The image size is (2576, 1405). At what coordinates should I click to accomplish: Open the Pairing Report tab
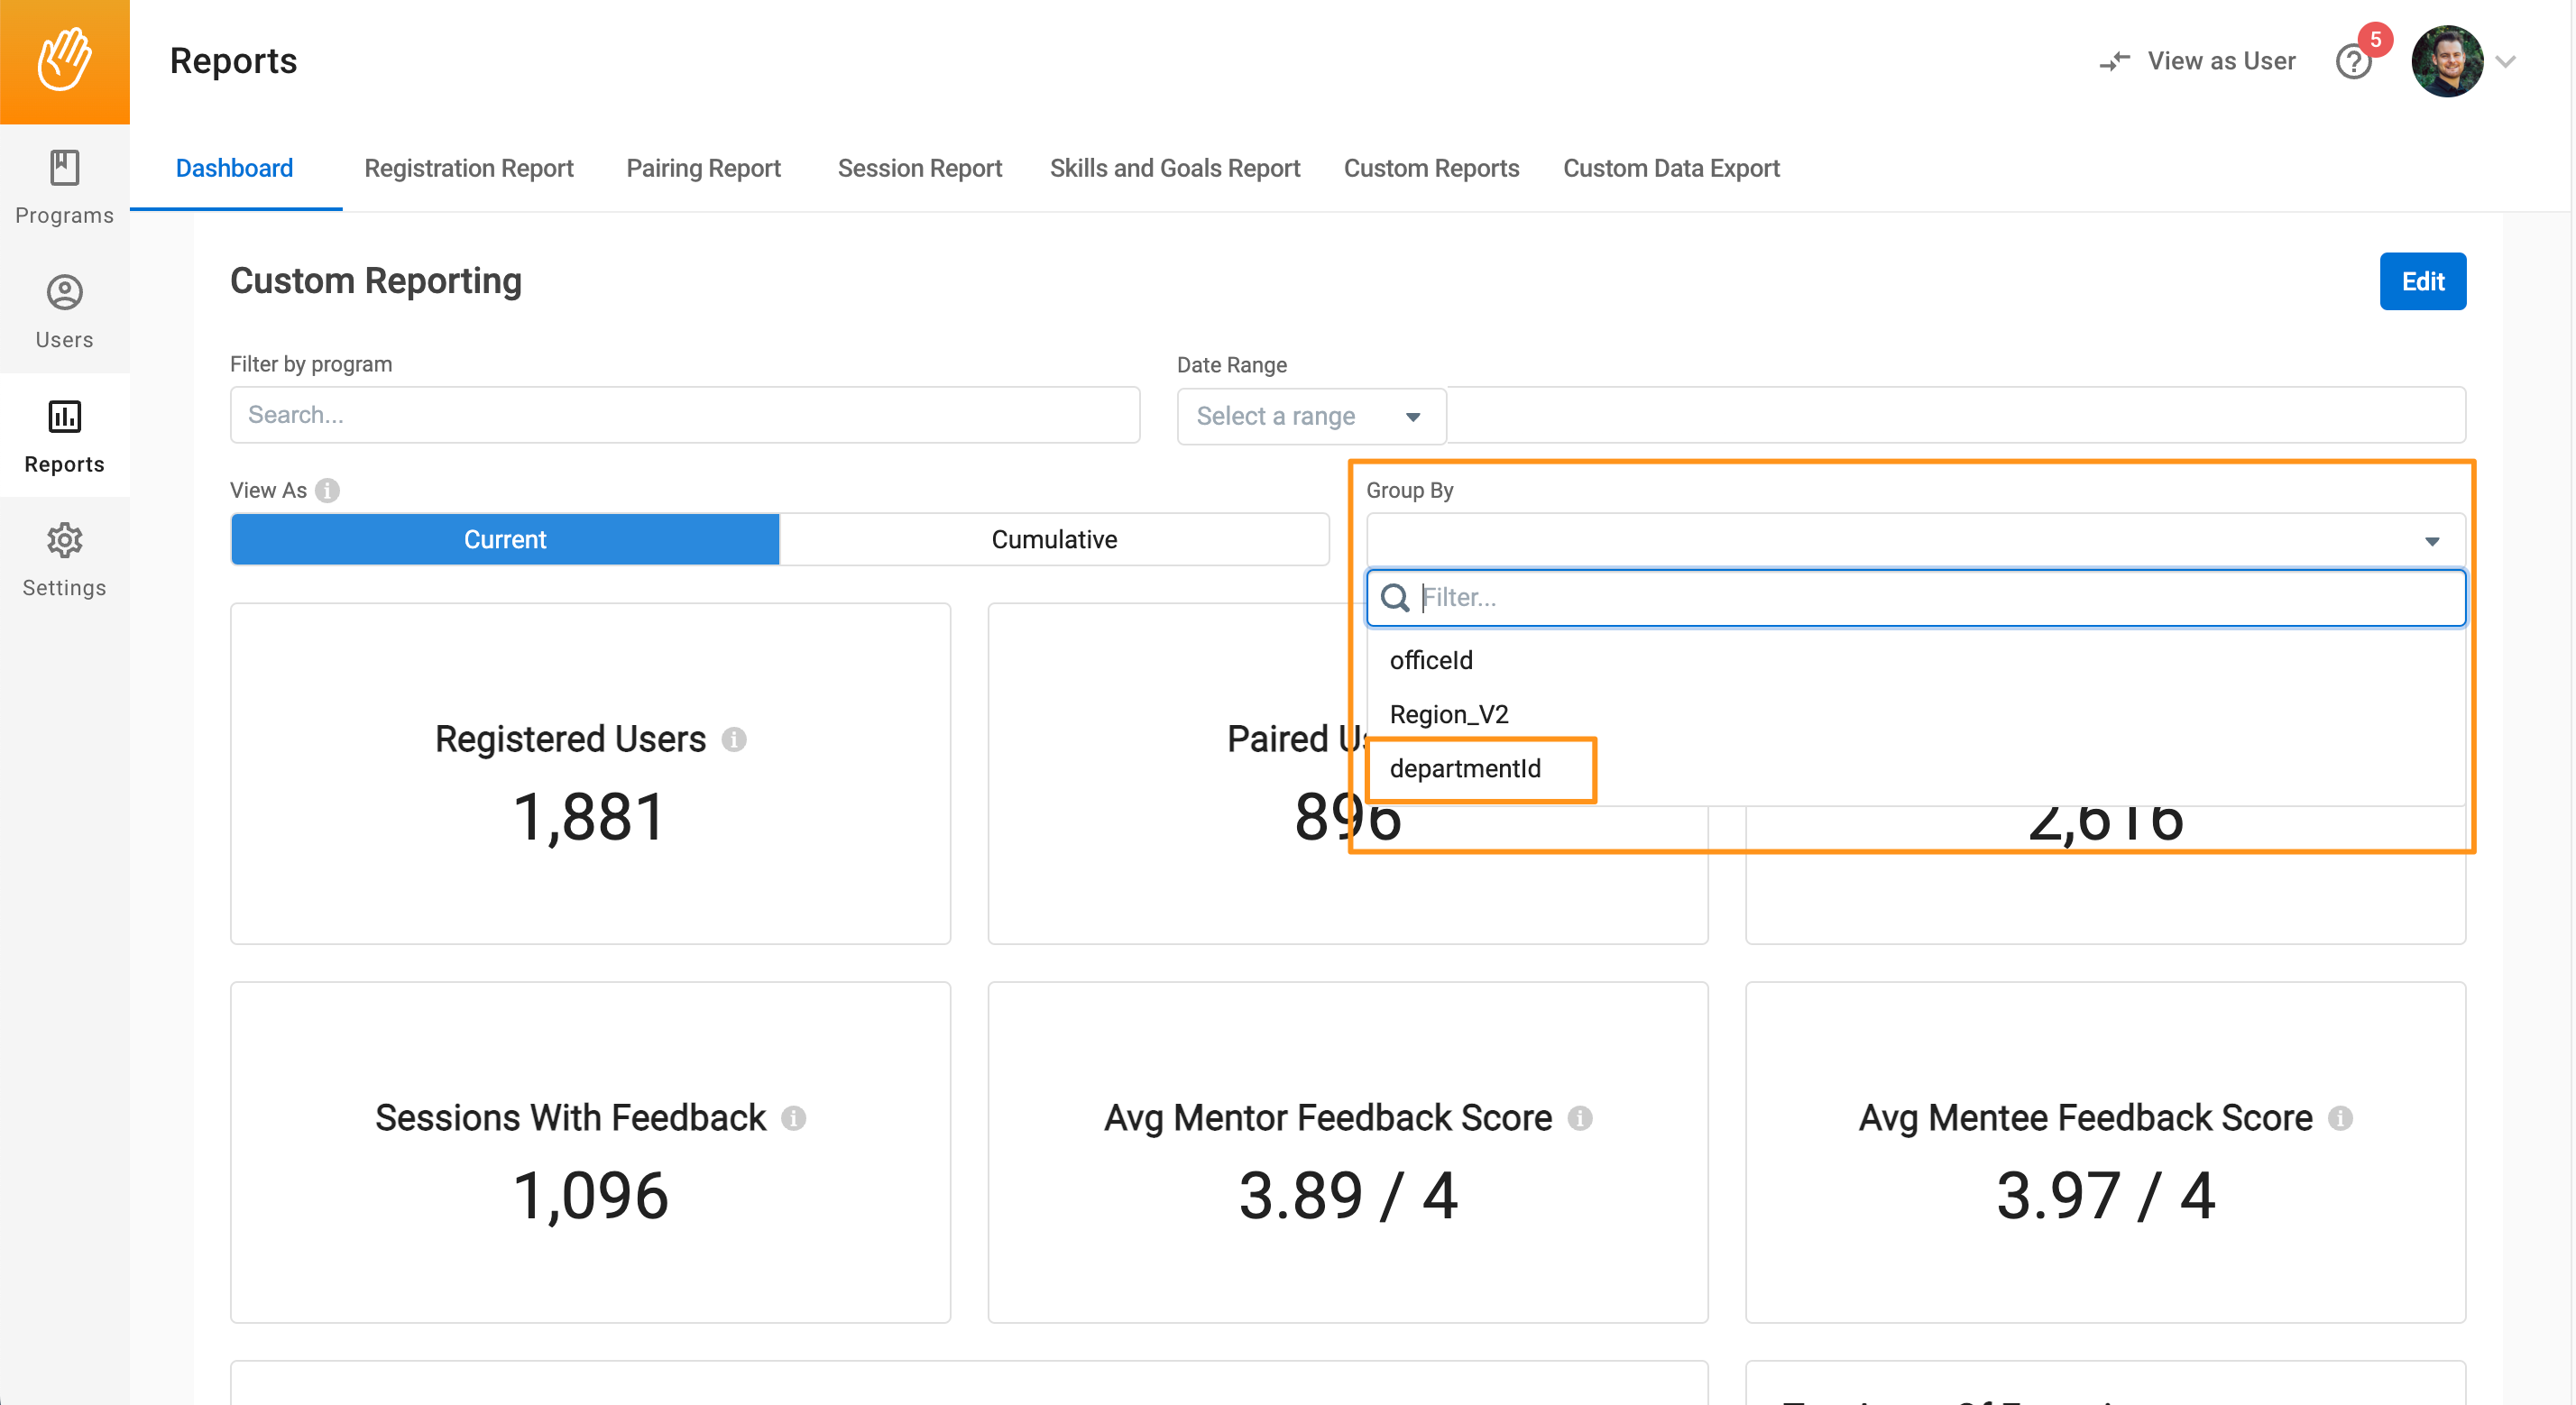(x=703, y=168)
